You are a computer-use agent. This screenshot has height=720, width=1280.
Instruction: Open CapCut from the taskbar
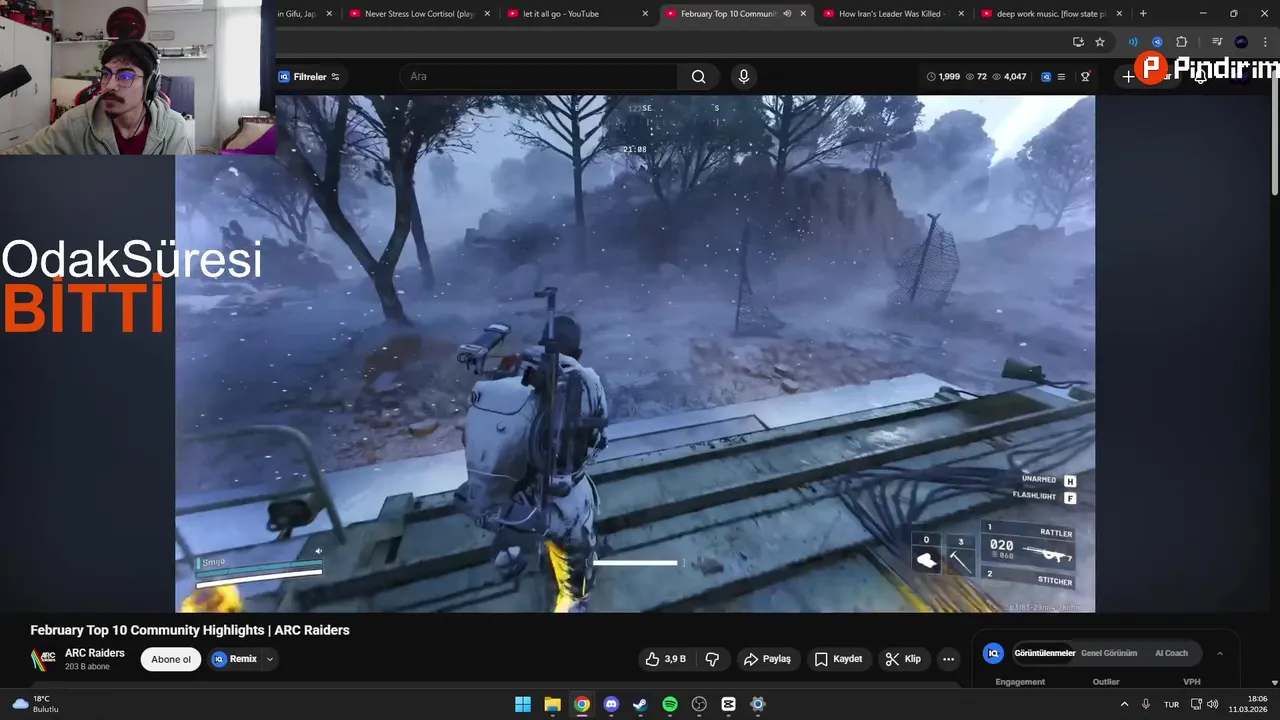pos(728,704)
